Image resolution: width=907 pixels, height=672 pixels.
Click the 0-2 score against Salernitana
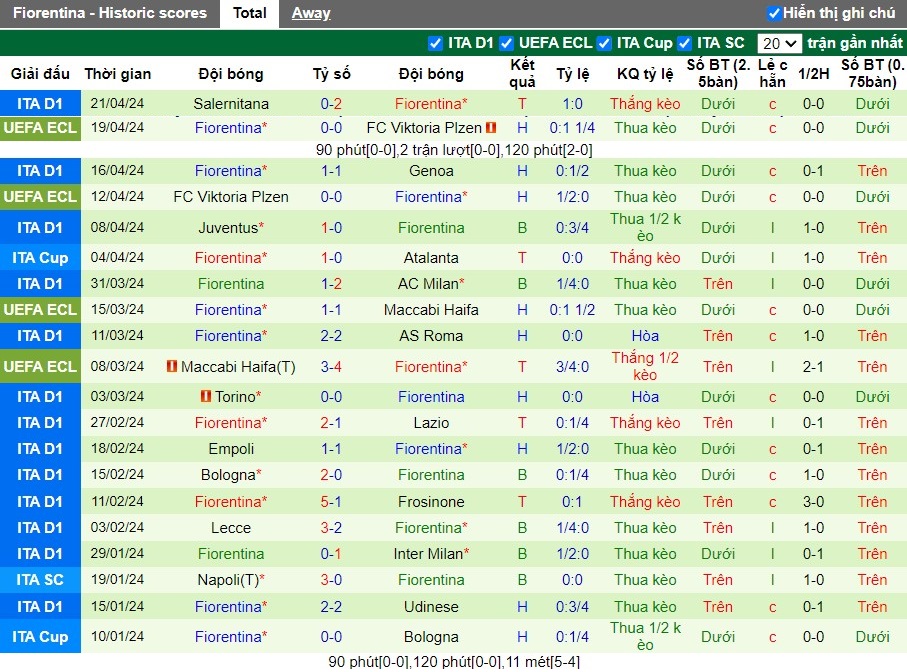pyautogui.click(x=331, y=104)
